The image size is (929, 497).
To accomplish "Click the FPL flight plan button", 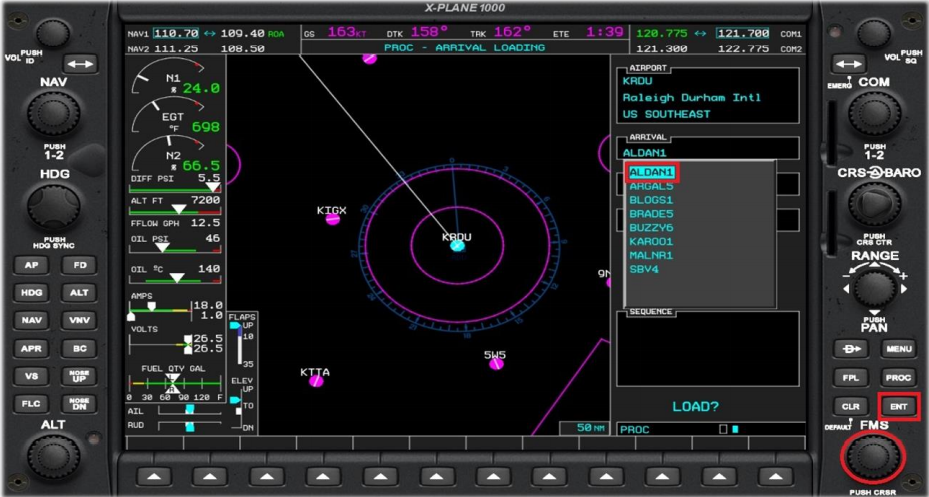I will click(x=850, y=378).
